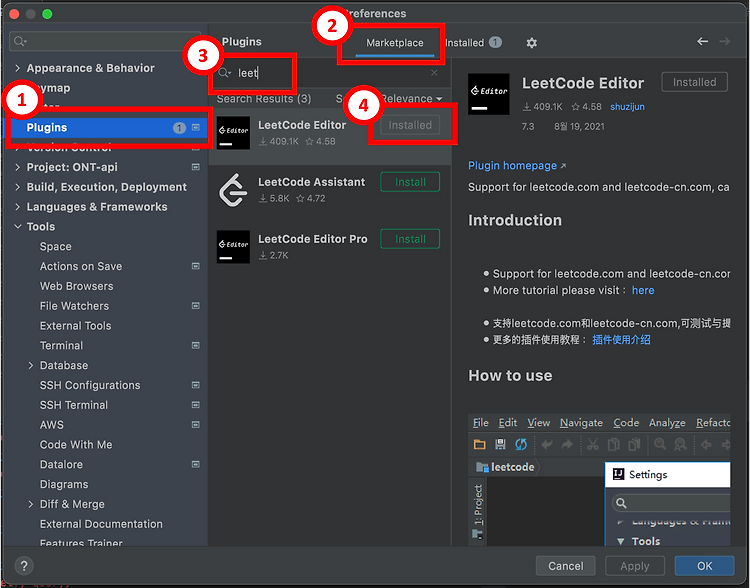Image resolution: width=750 pixels, height=588 pixels.
Task: Click the project-level icon beside Terminal
Action: pos(196,345)
